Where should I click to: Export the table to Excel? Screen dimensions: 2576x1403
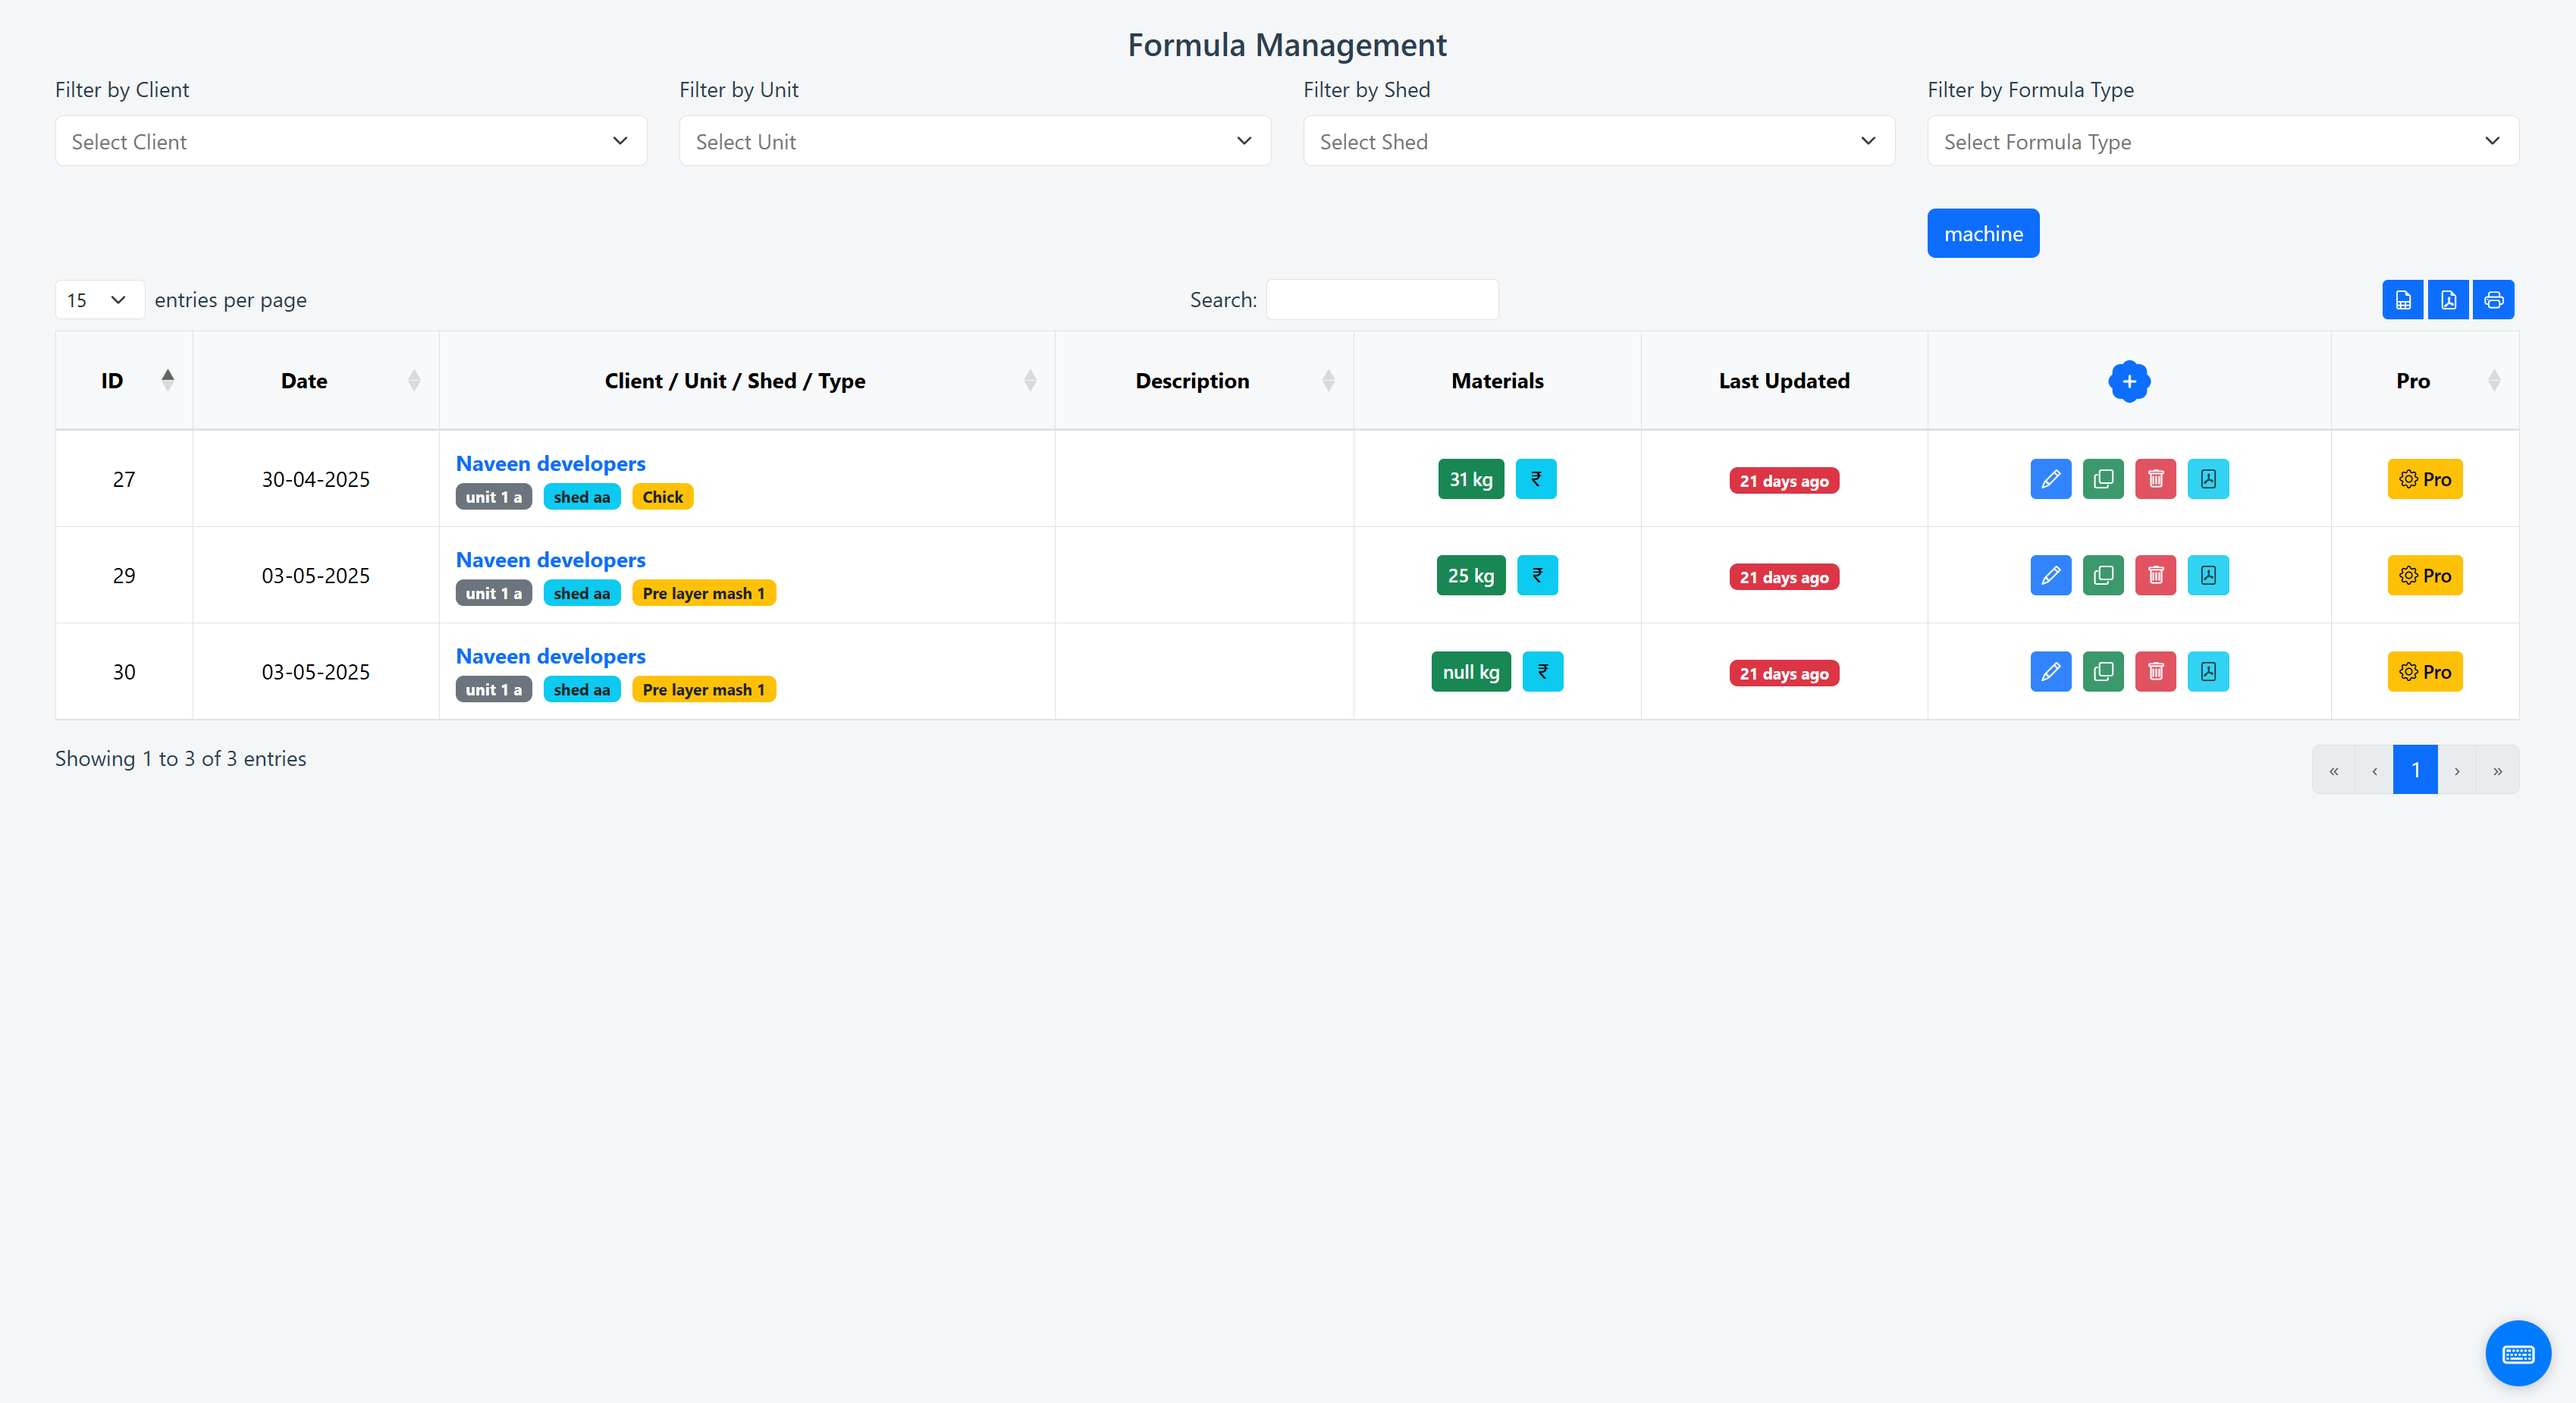coord(2403,299)
